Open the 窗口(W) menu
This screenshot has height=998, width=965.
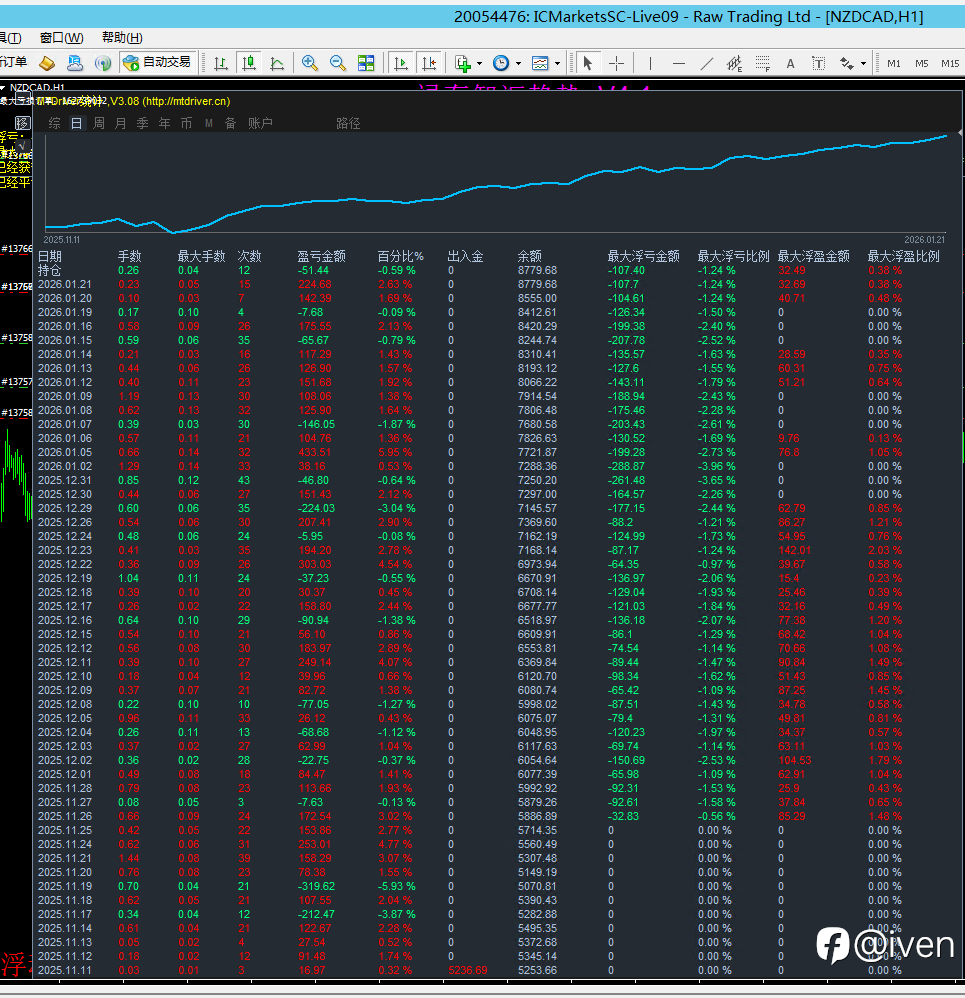tap(61, 38)
